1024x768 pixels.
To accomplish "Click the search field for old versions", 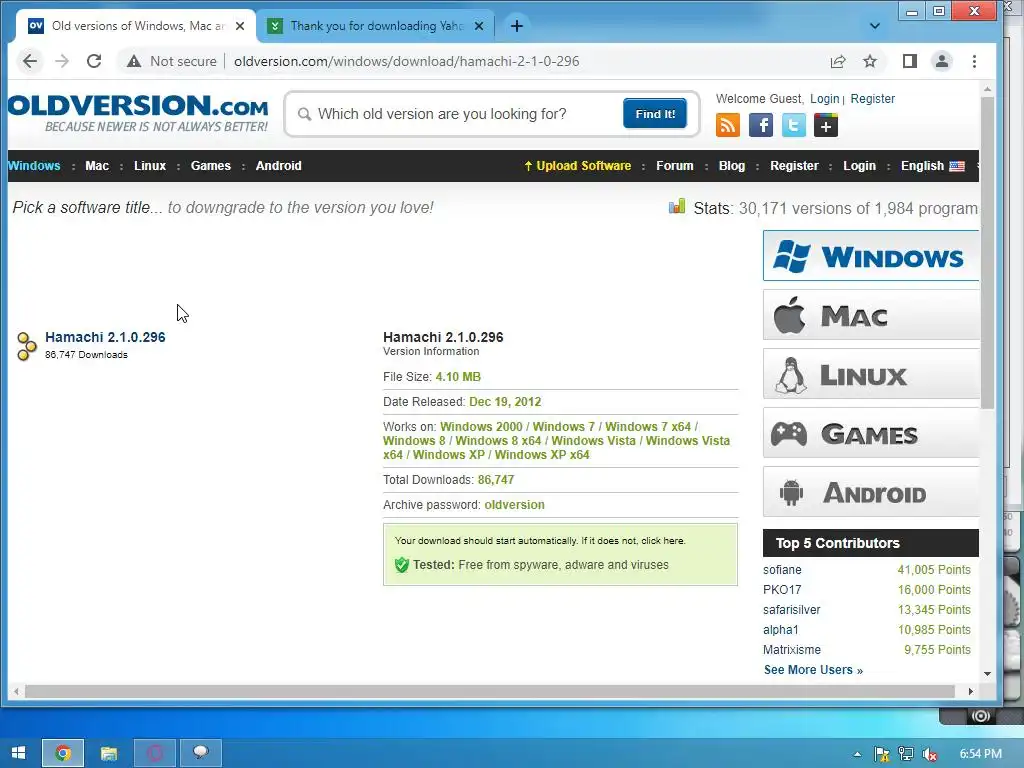I will 457,114.
